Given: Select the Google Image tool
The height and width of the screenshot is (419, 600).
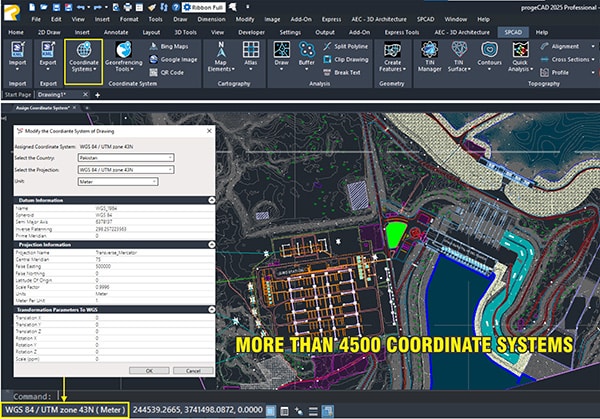Looking at the screenshot, I should click(x=173, y=59).
